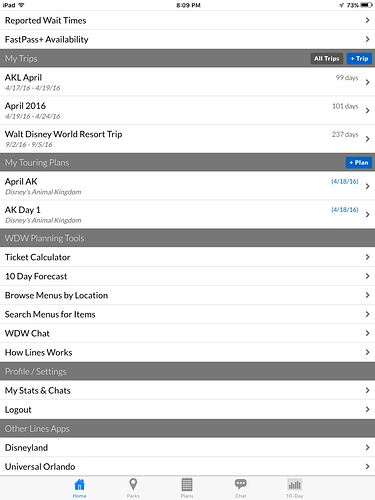The image size is (375, 500).
Task: Click the Wi-Fi status icon
Action: pos(21,5)
